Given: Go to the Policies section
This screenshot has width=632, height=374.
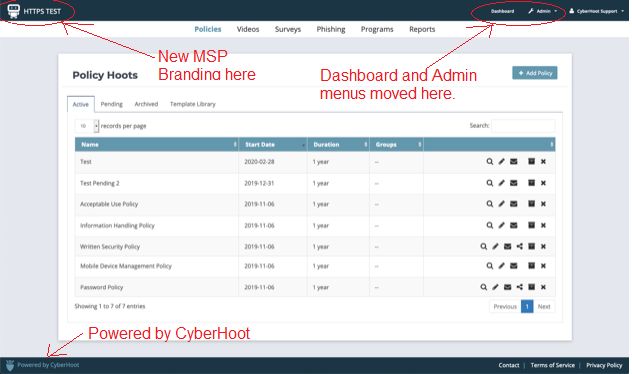Looking at the screenshot, I should coord(208,29).
